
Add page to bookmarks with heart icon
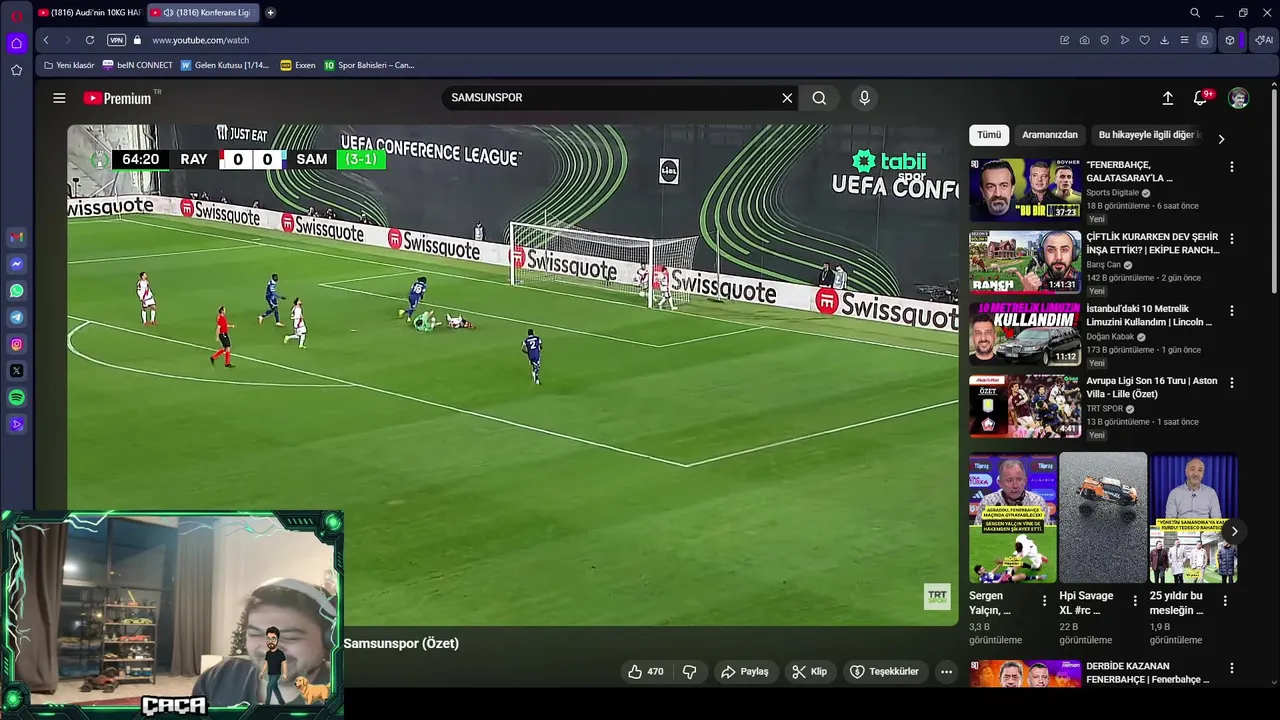pyautogui.click(x=1145, y=40)
